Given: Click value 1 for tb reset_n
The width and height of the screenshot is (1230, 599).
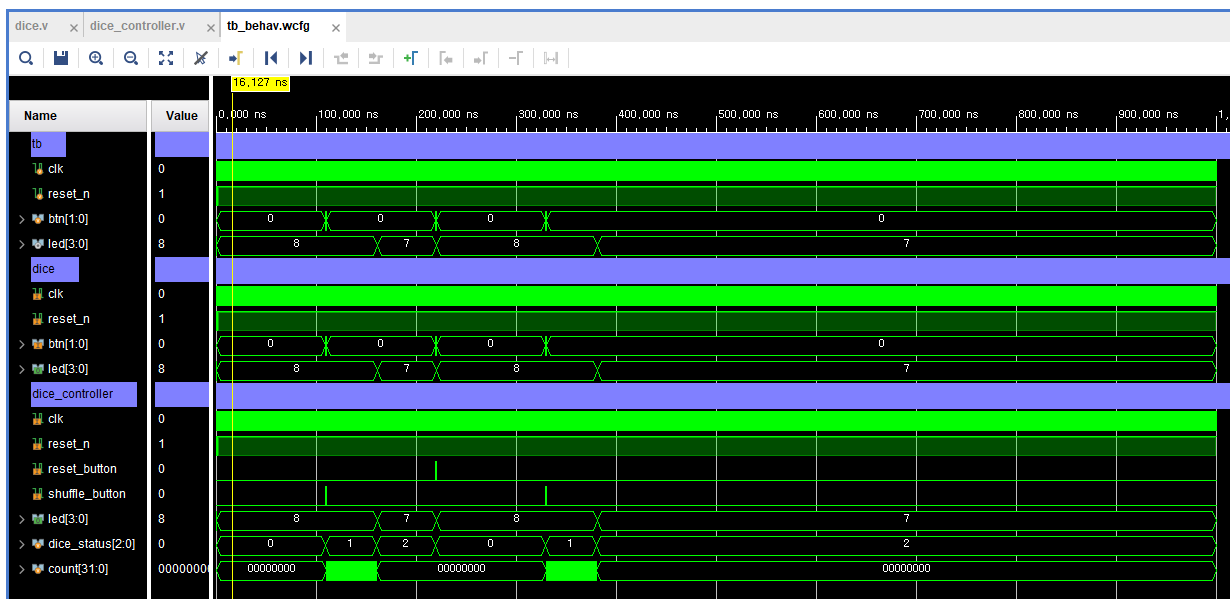Looking at the screenshot, I should [x=162, y=194].
